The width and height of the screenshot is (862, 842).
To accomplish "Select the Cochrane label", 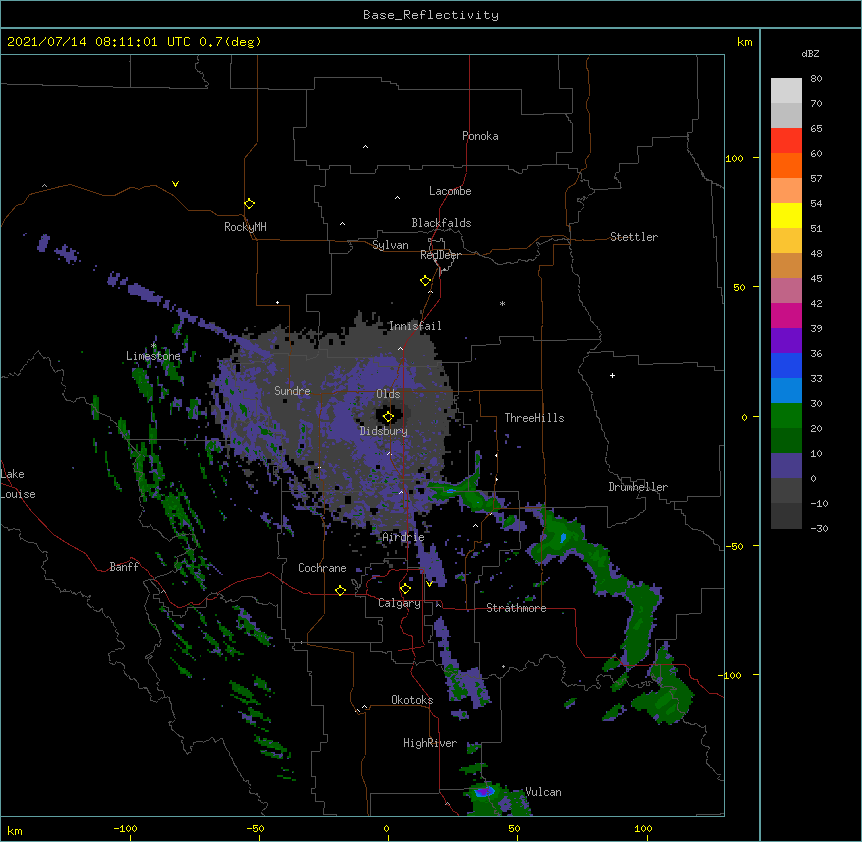I will tap(322, 568).
